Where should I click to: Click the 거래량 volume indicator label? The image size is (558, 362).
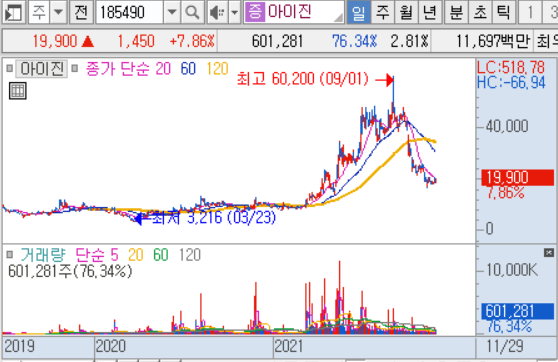(43, 255)
